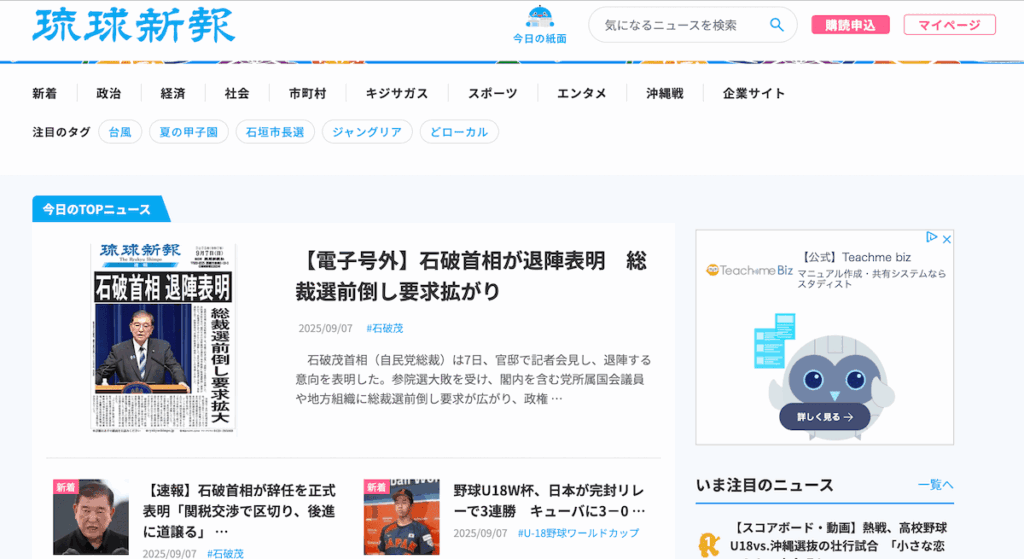Click the orange scoreboard news icon
The width and height of the screenshot is (1024, 559).
709,543
